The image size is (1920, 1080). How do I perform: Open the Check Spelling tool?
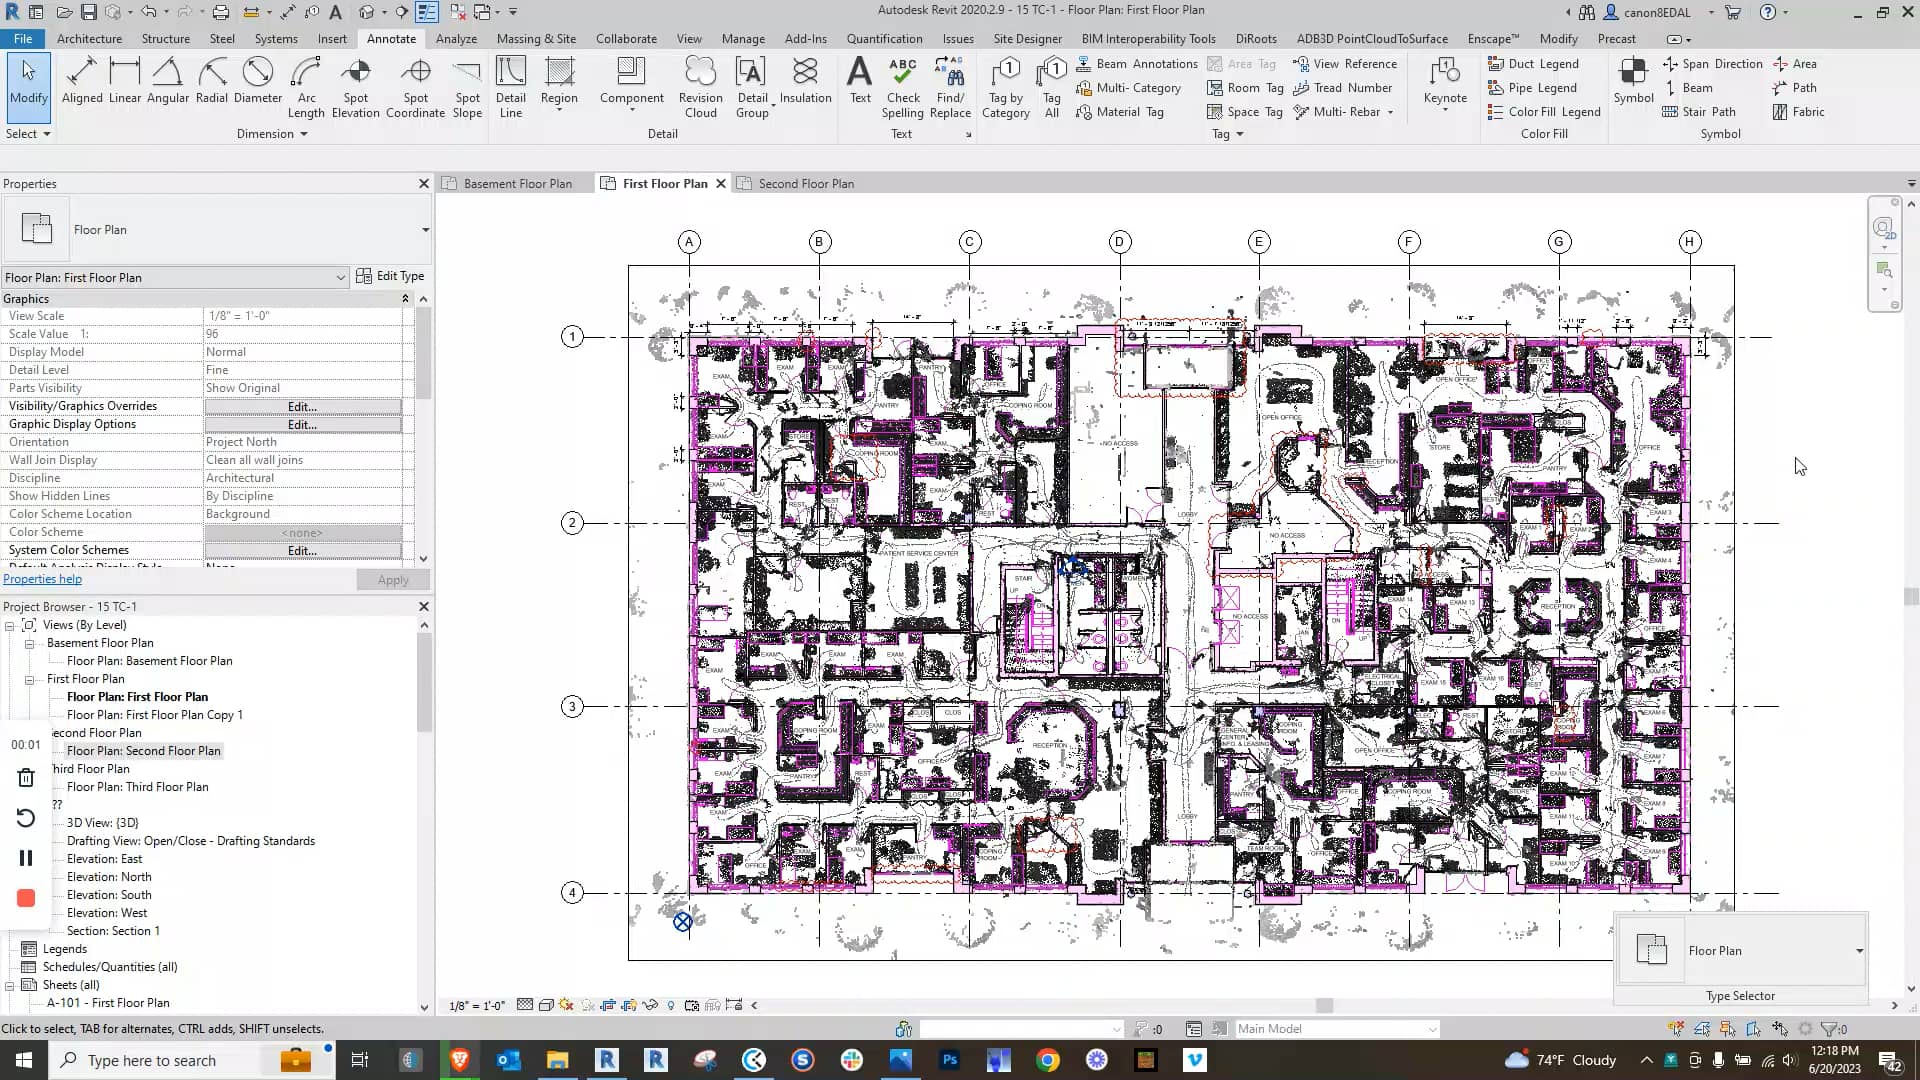[903, 85]
